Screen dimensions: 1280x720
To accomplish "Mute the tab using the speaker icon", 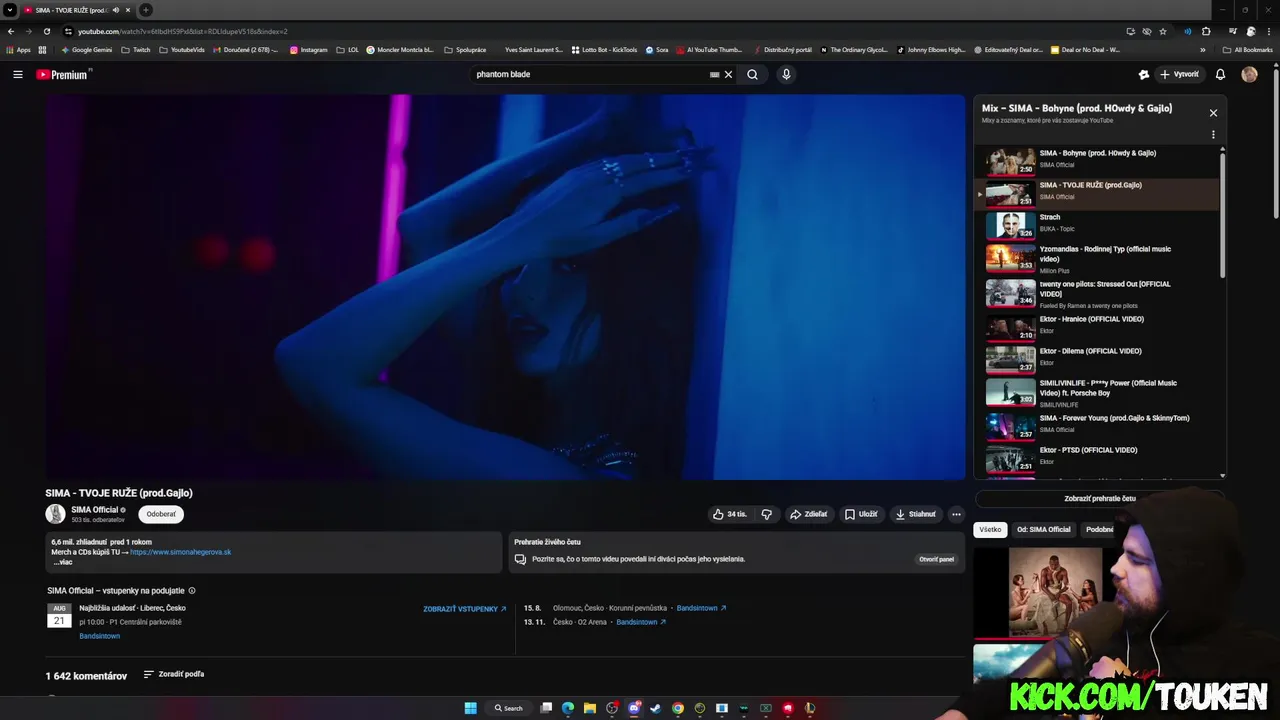I will coord(115,10).
